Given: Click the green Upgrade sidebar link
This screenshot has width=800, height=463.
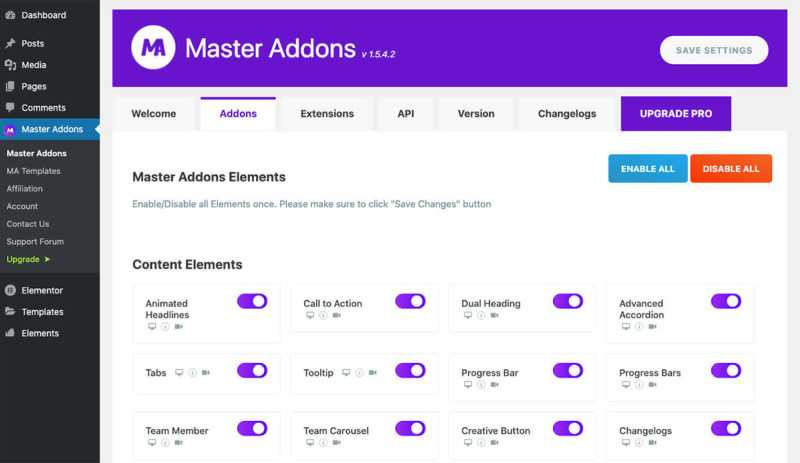Looking at the screenshot, I should pos(29,259).
